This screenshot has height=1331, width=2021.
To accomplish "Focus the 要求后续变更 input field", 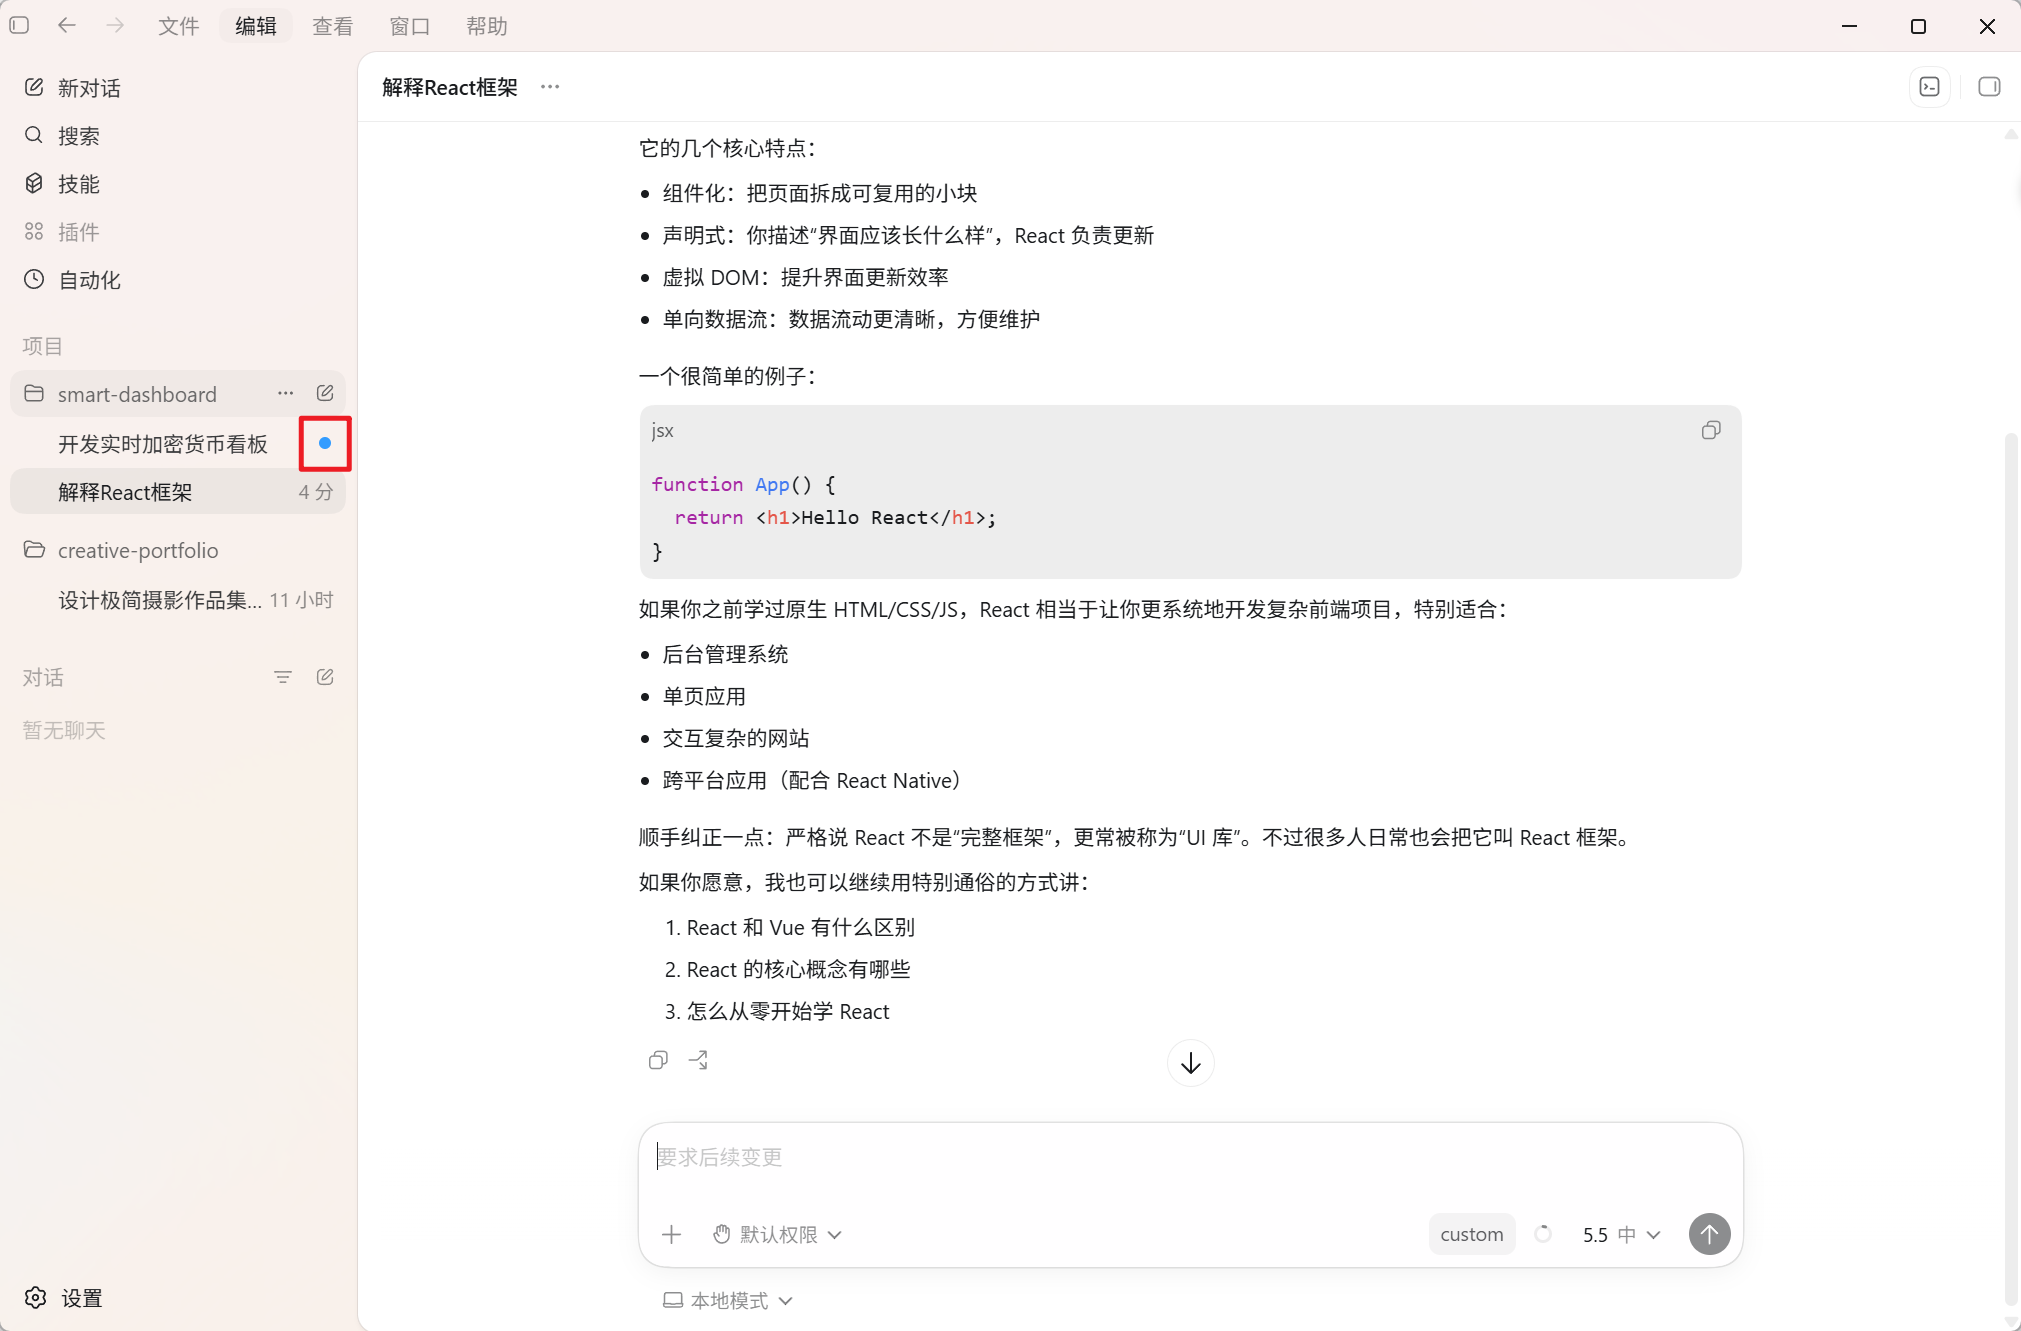I will [x=1190, y=1158].
